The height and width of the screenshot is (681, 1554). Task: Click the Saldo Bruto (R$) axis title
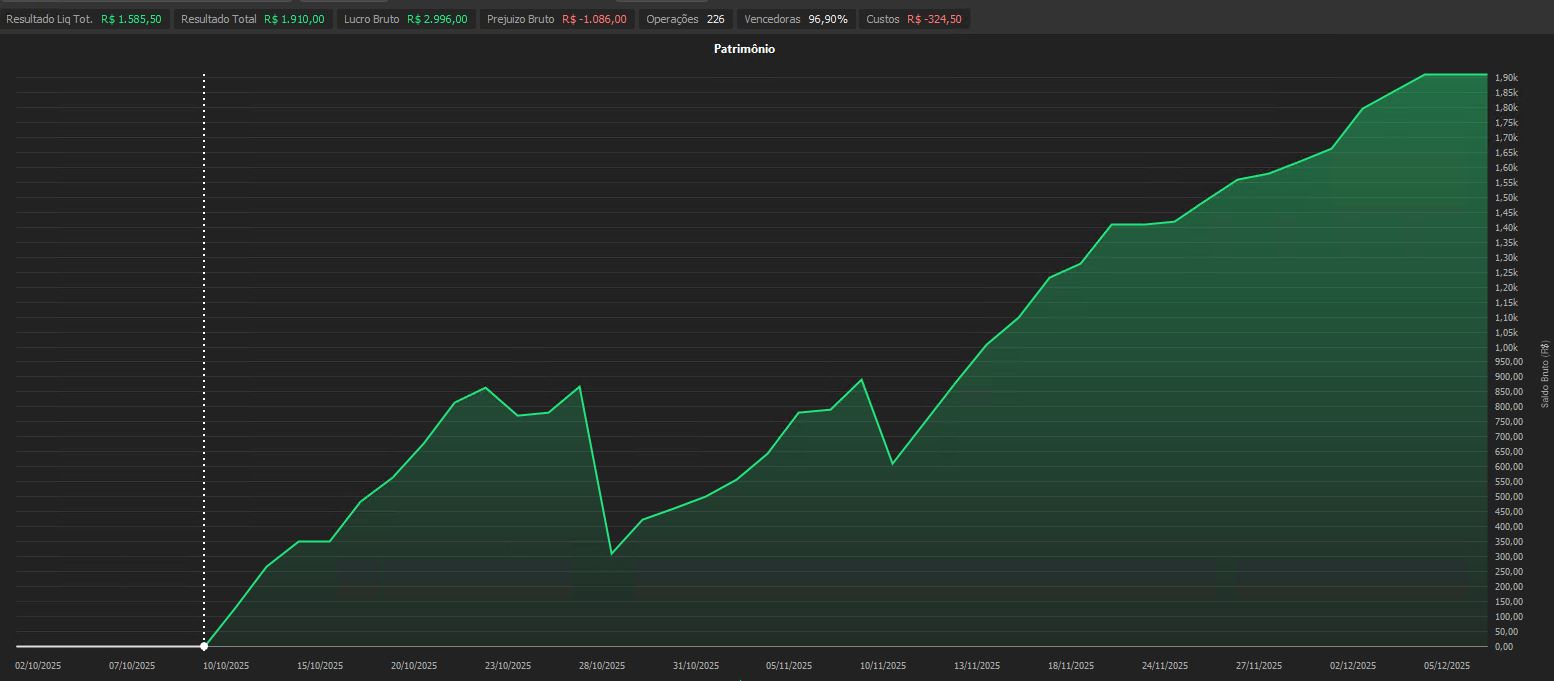(1545, 374)
